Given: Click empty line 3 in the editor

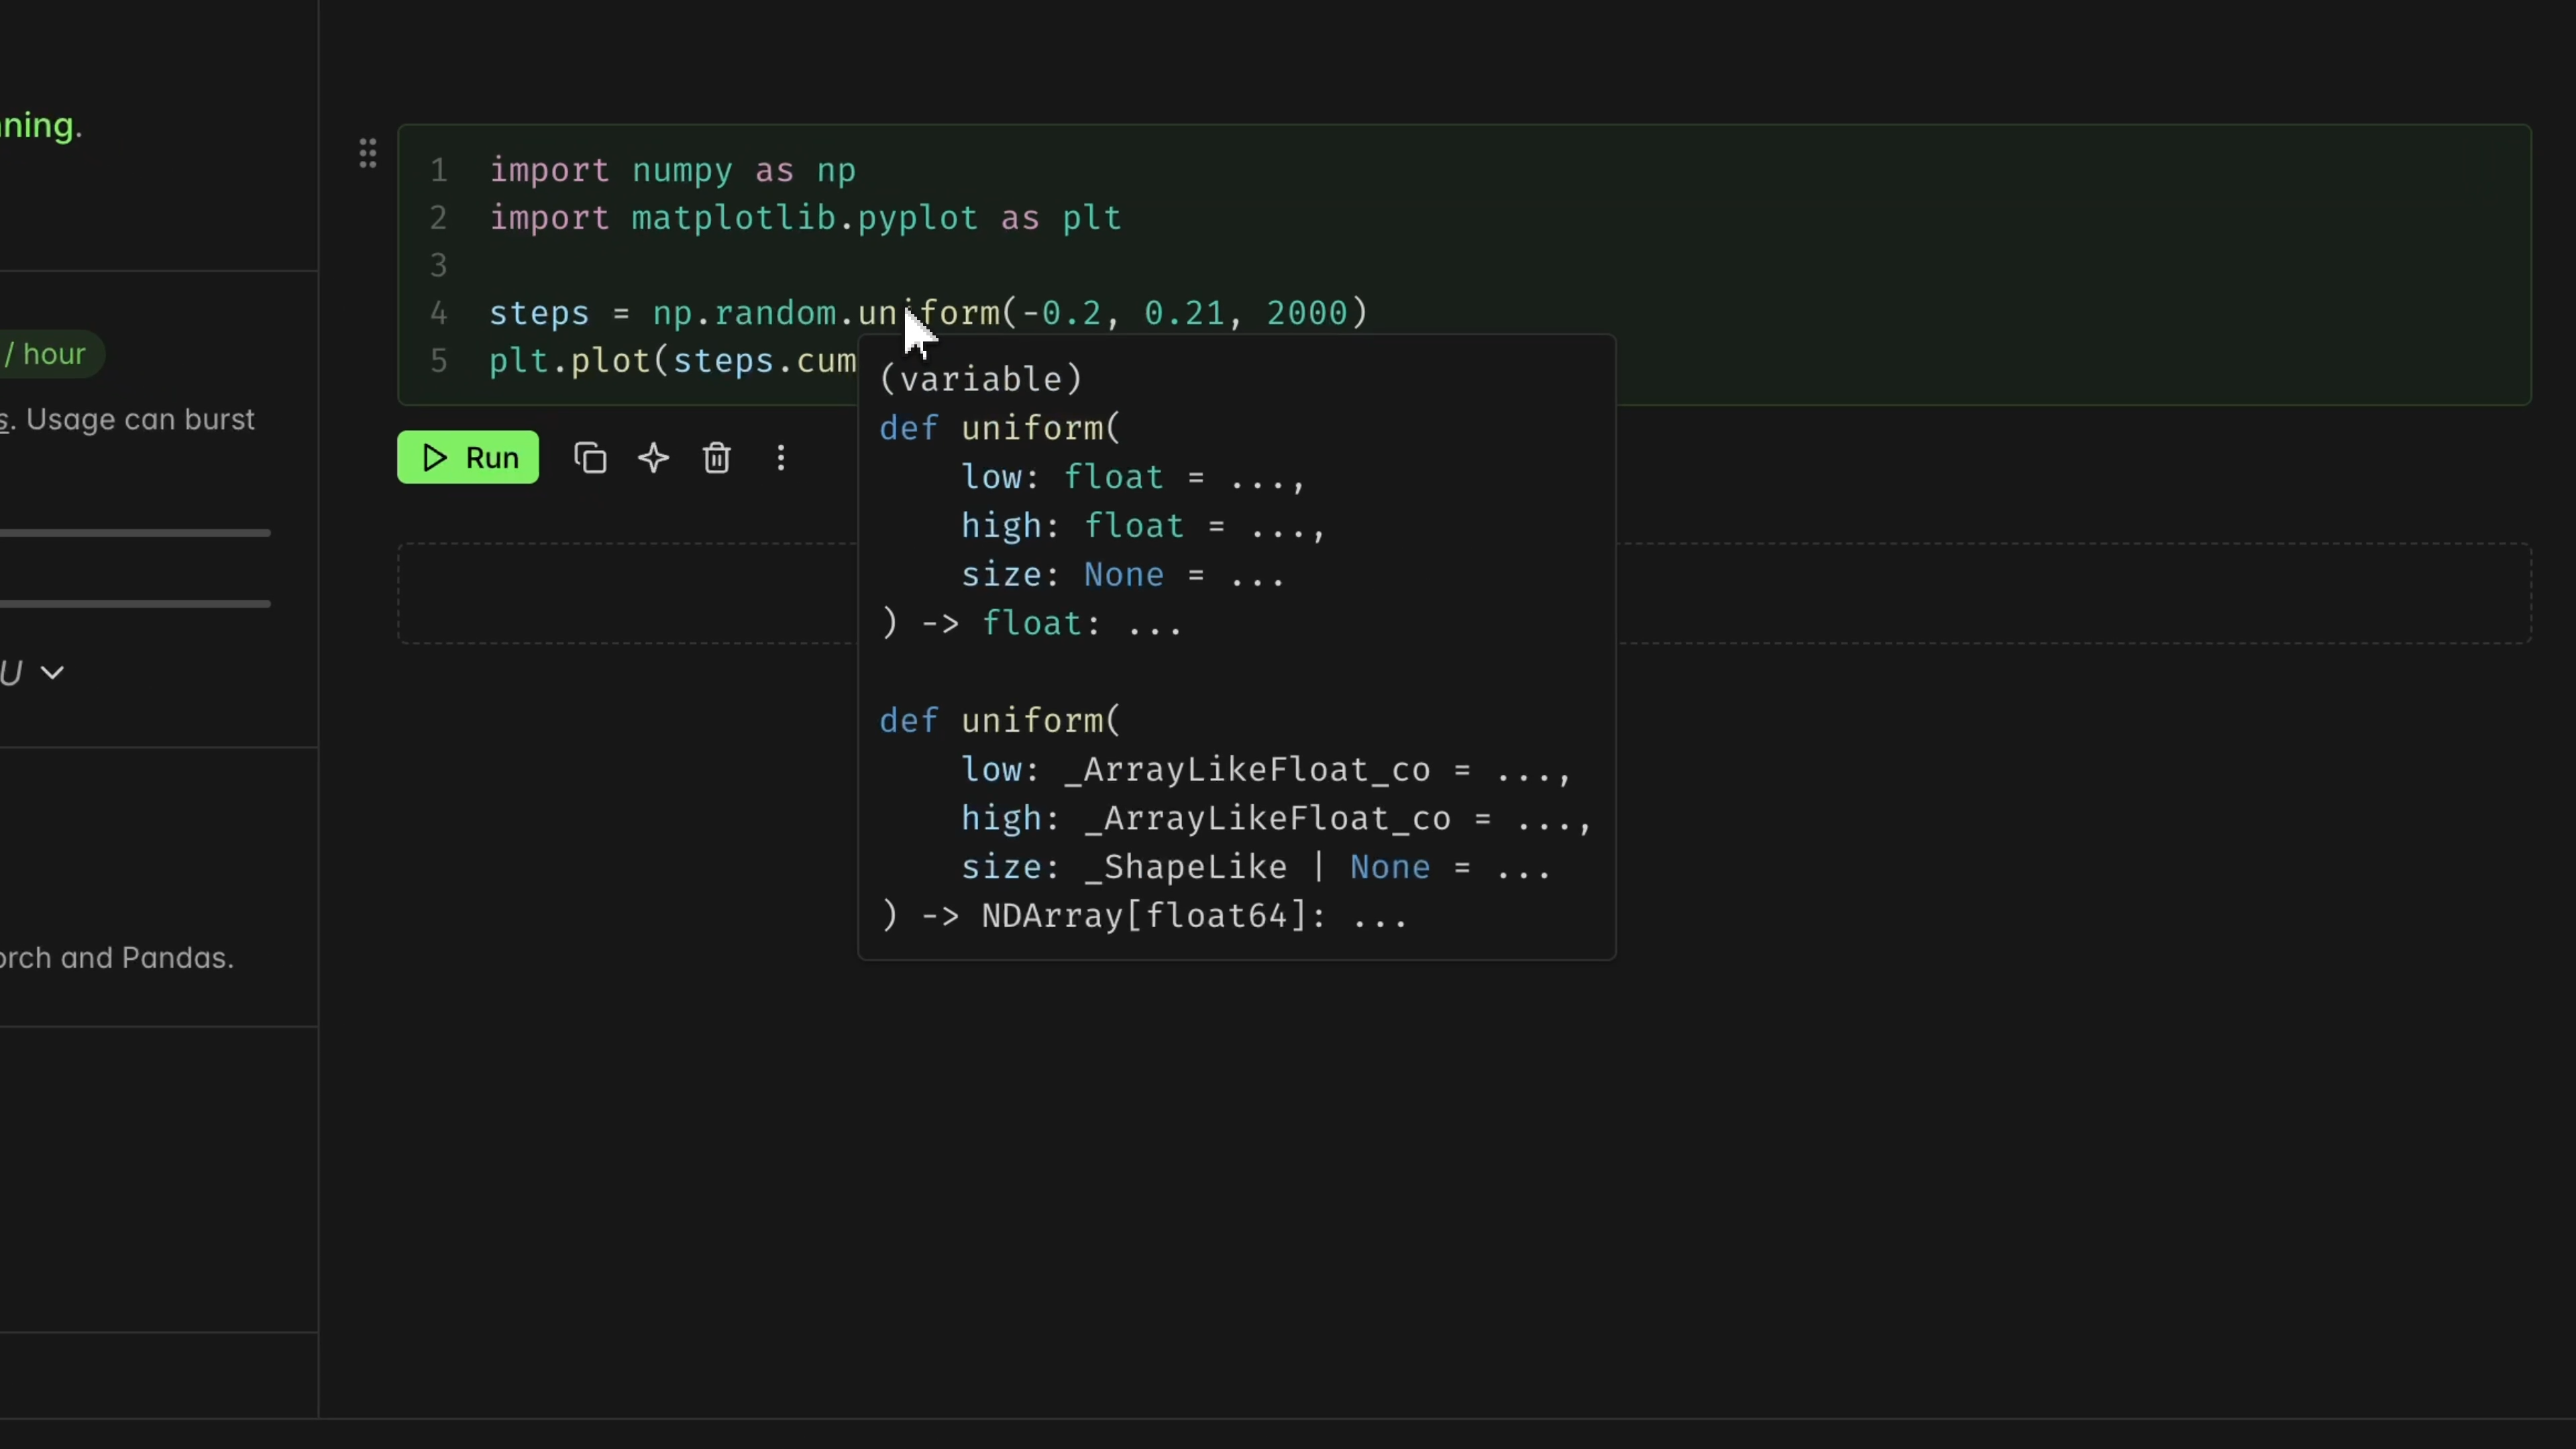Looking at the screenshot, I should click(900, 266).
